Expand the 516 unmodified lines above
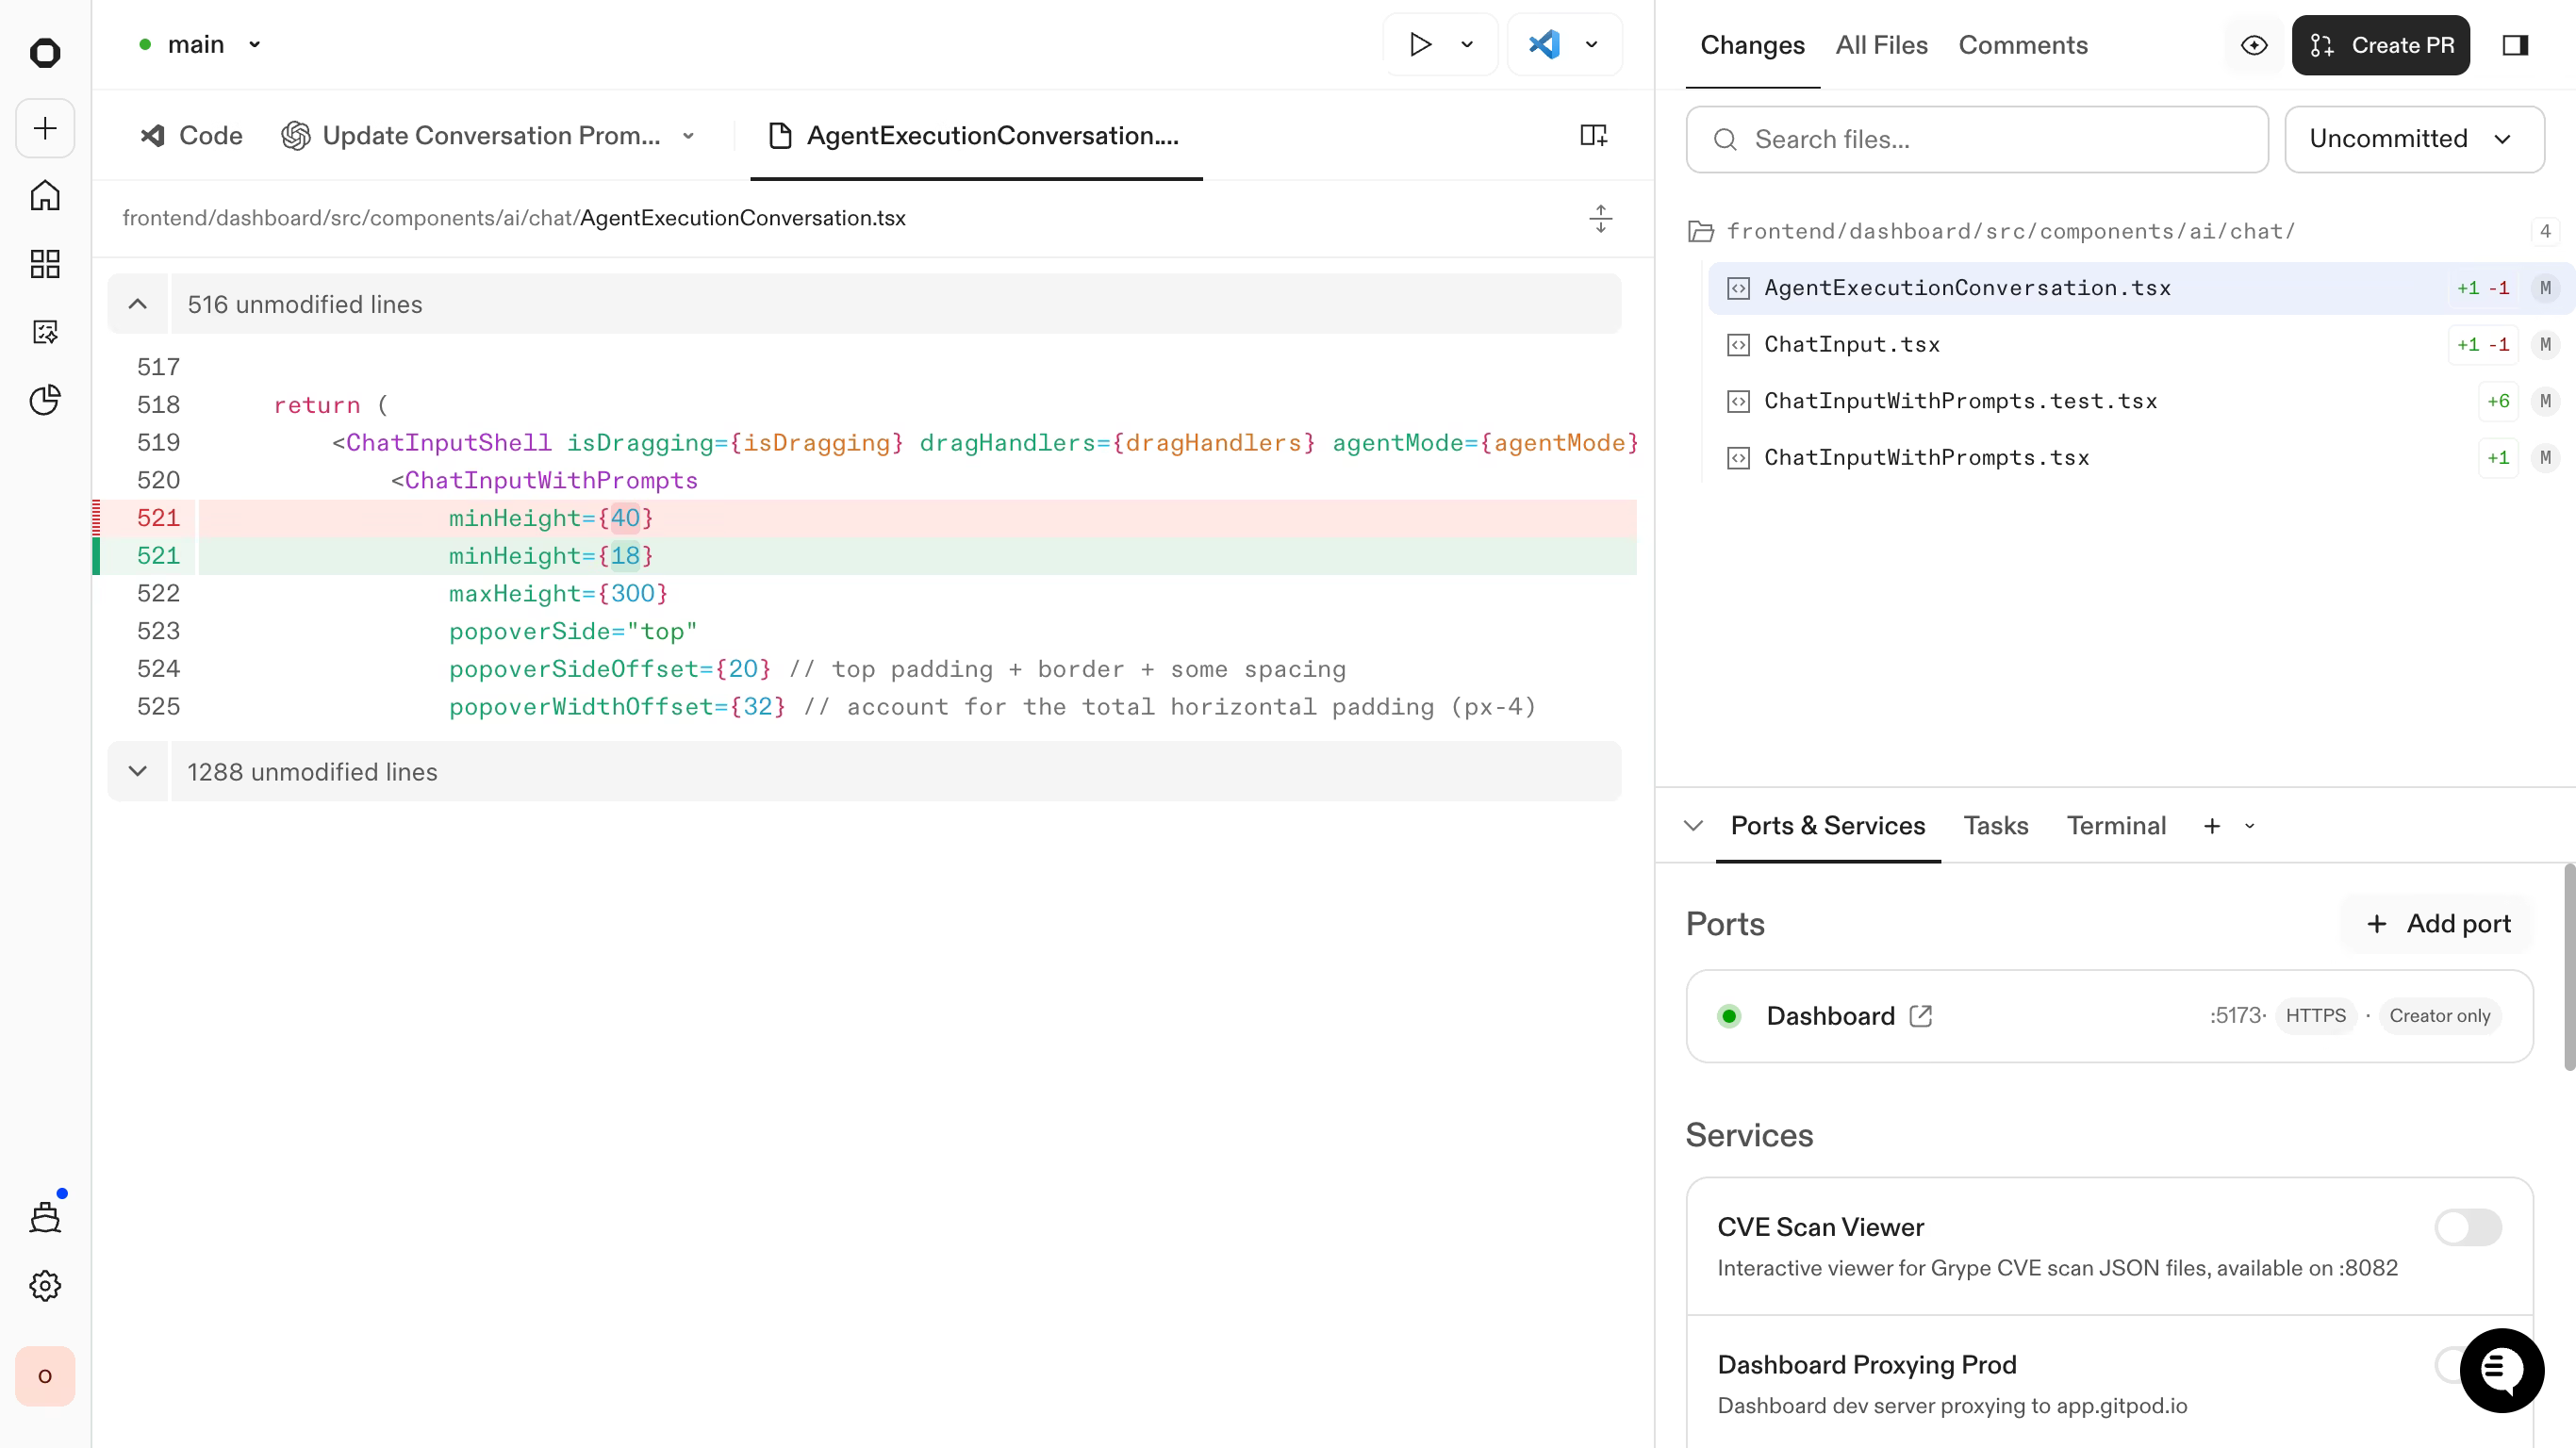Screen dimensions: 2576x1448 138,304
